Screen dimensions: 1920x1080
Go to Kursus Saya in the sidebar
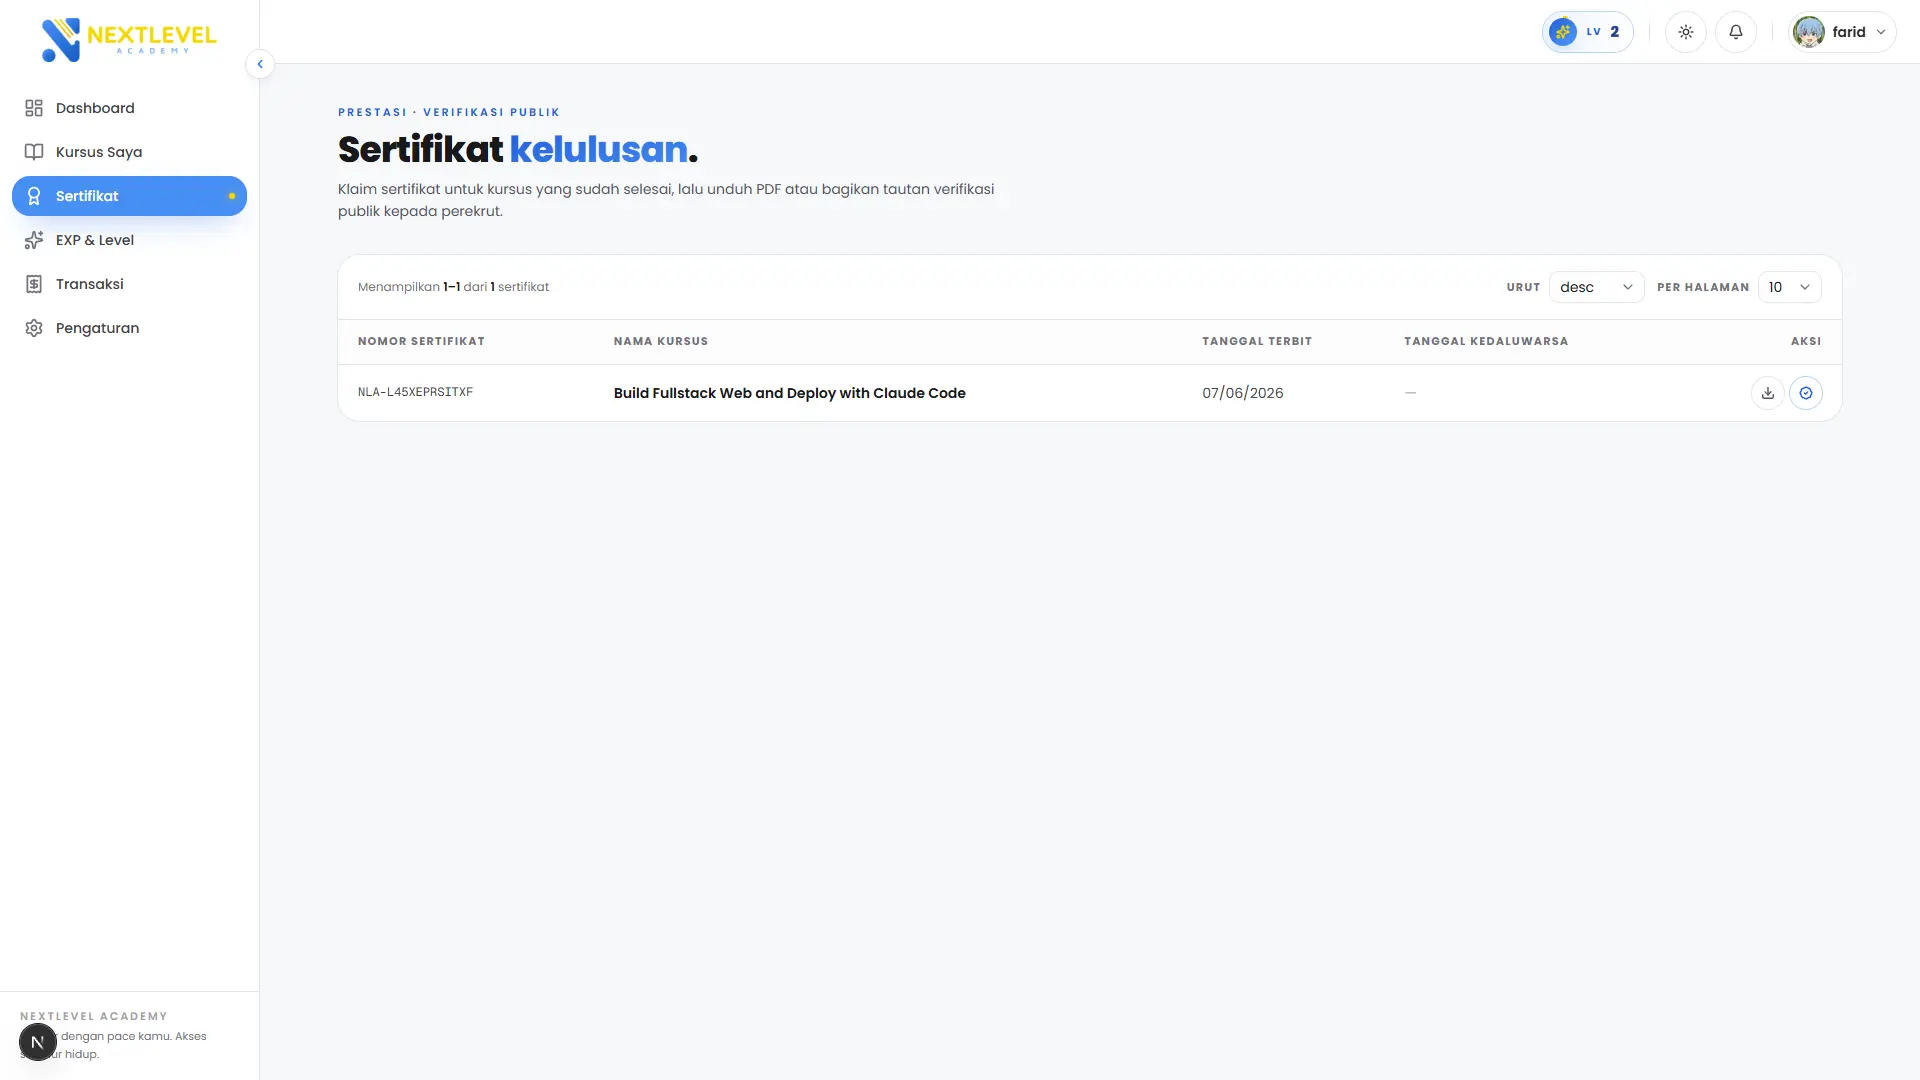coord(129,152)
